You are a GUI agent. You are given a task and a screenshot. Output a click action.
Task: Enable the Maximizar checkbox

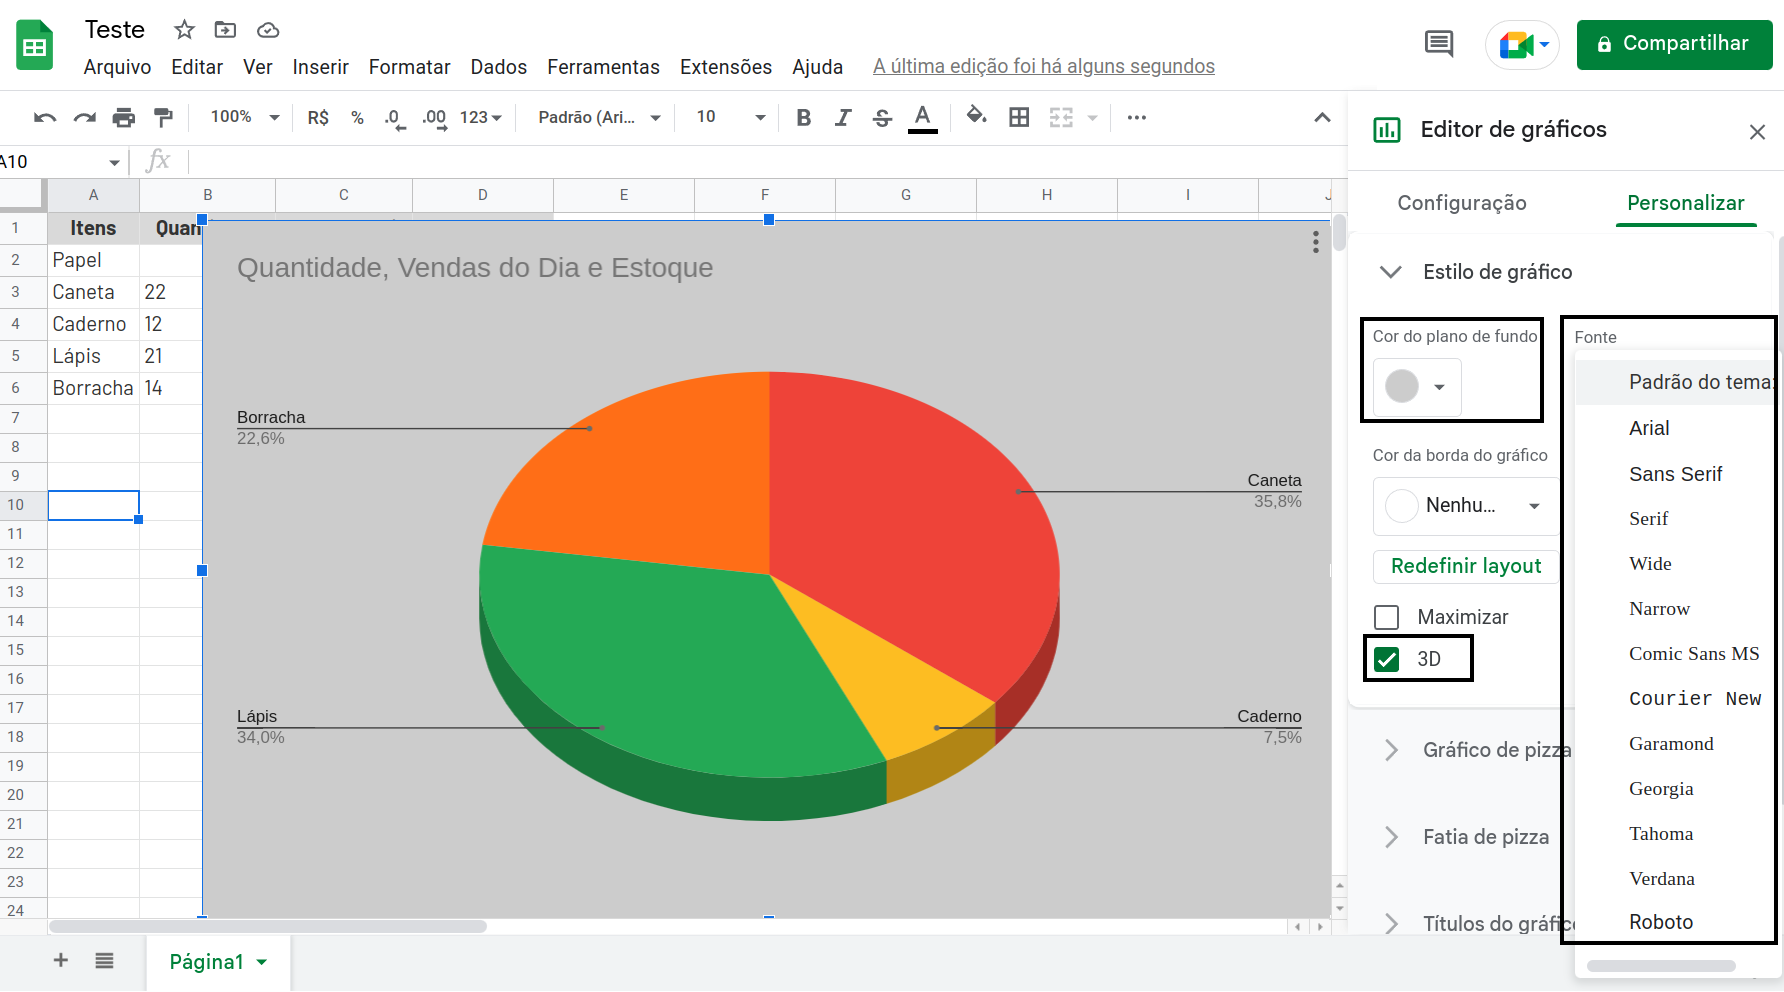coord(1385,617)
